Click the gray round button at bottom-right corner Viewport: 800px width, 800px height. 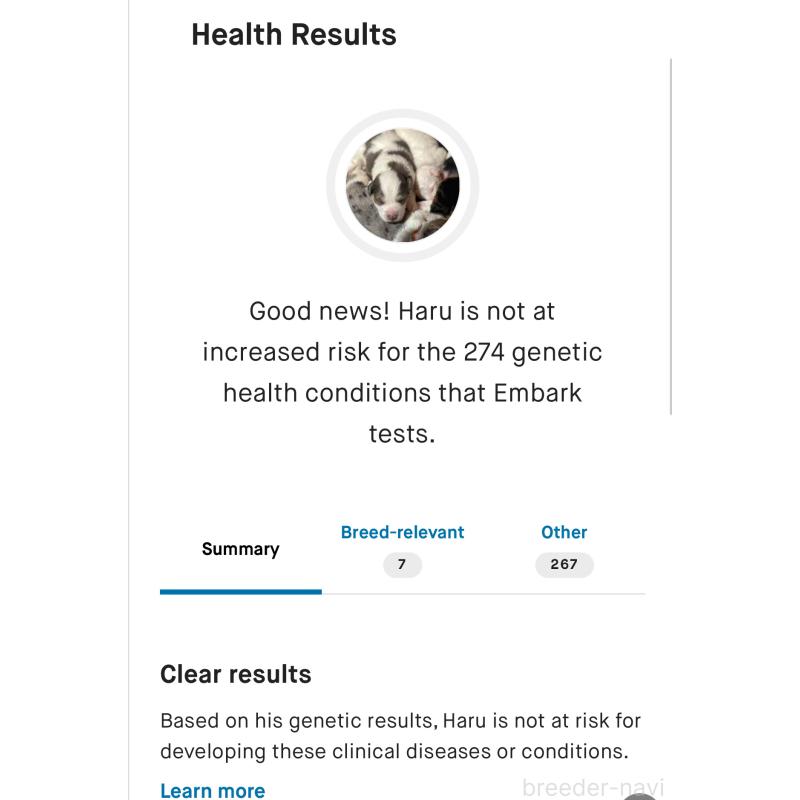pyautogui.click(x=642, y=795)
